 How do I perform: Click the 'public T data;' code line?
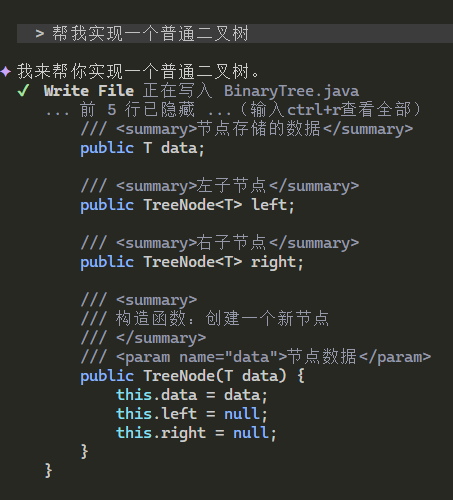pos(142,148)
